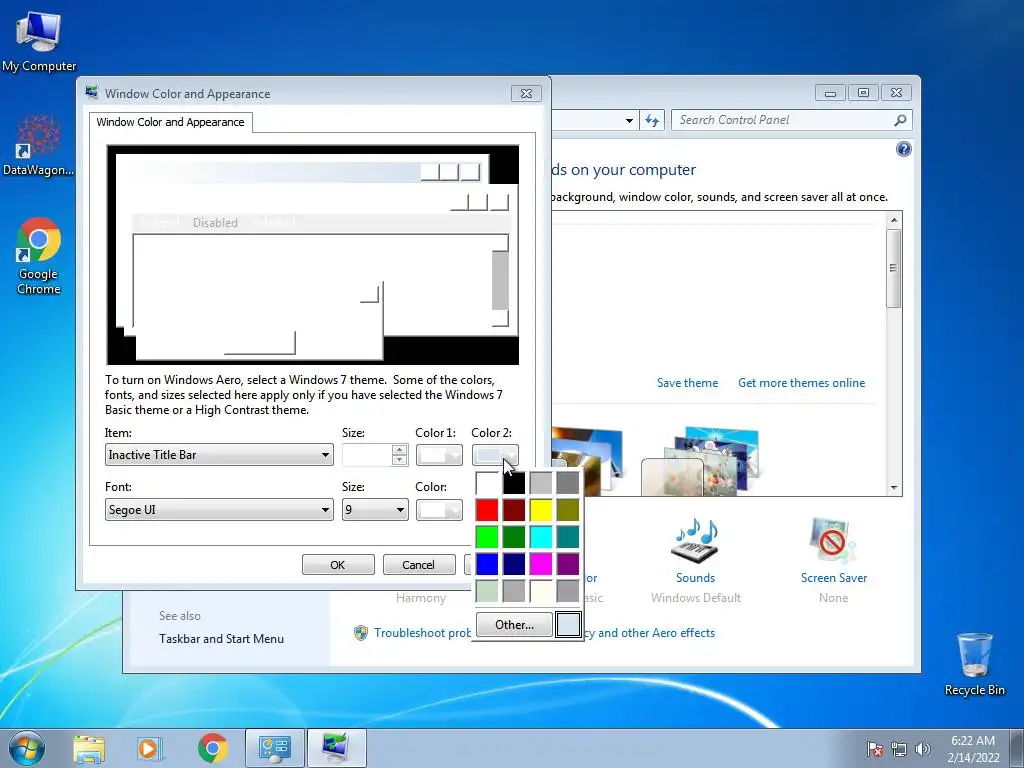Click the tray clock showing 6:22 AM
Screen dimensions: 1024x768
(973, 748)
